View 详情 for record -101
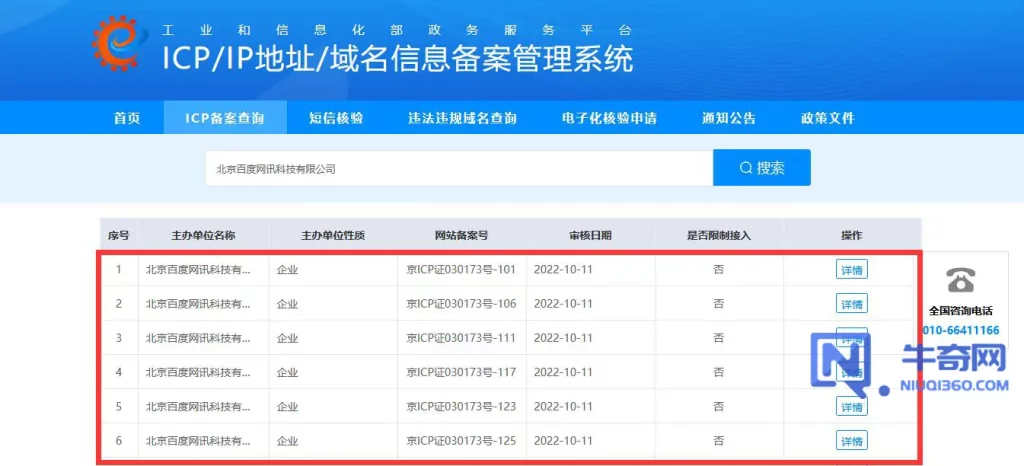1024x466 pixels. pyautogui.click(x=852, y=269)
